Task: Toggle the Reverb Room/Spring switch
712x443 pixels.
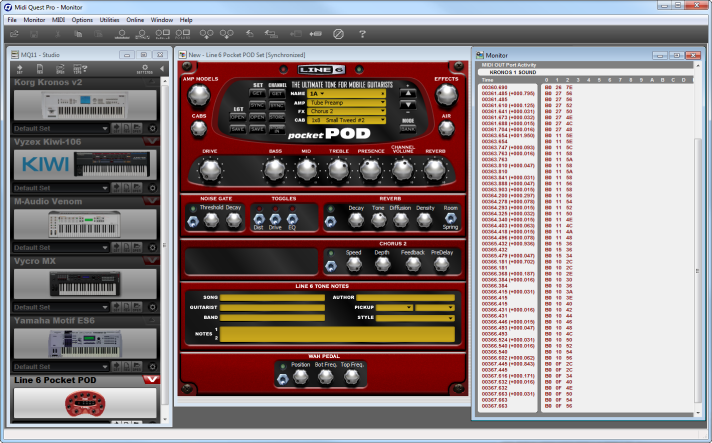Action: pos(450,217)
